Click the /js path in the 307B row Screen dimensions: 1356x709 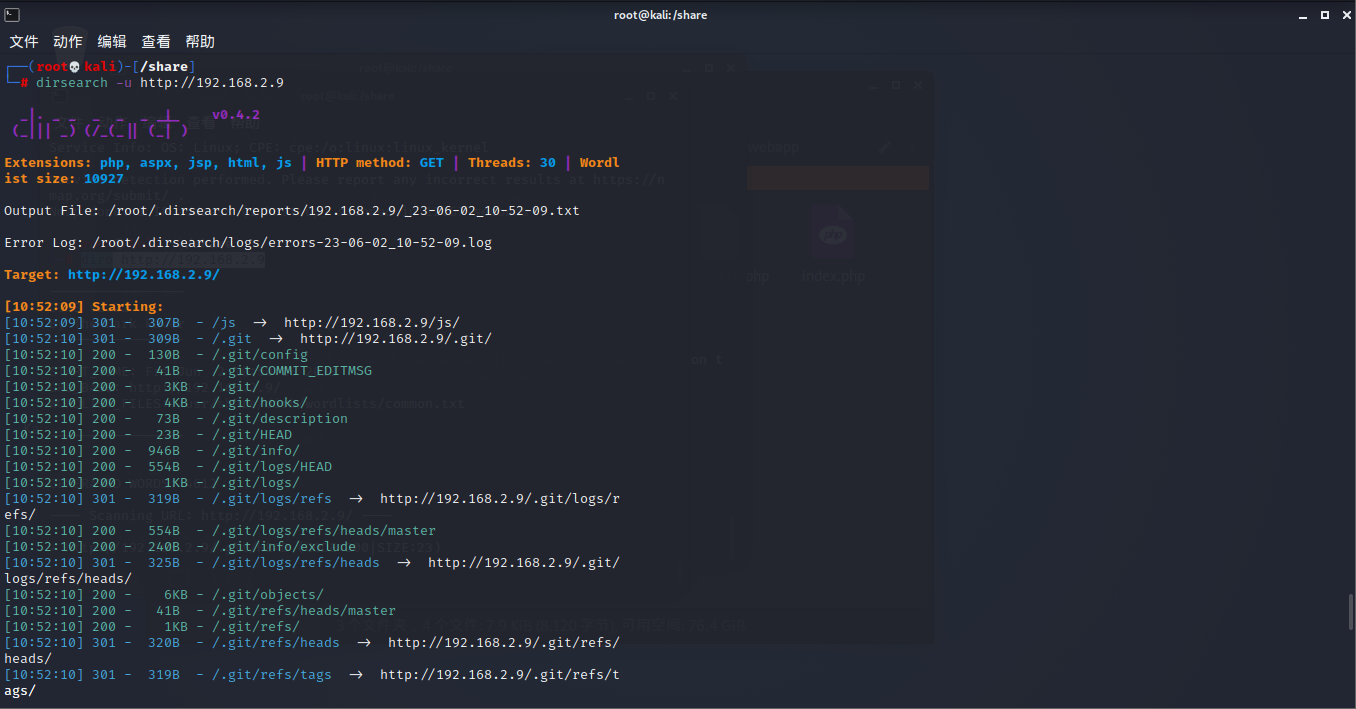[x=224, y=323]
